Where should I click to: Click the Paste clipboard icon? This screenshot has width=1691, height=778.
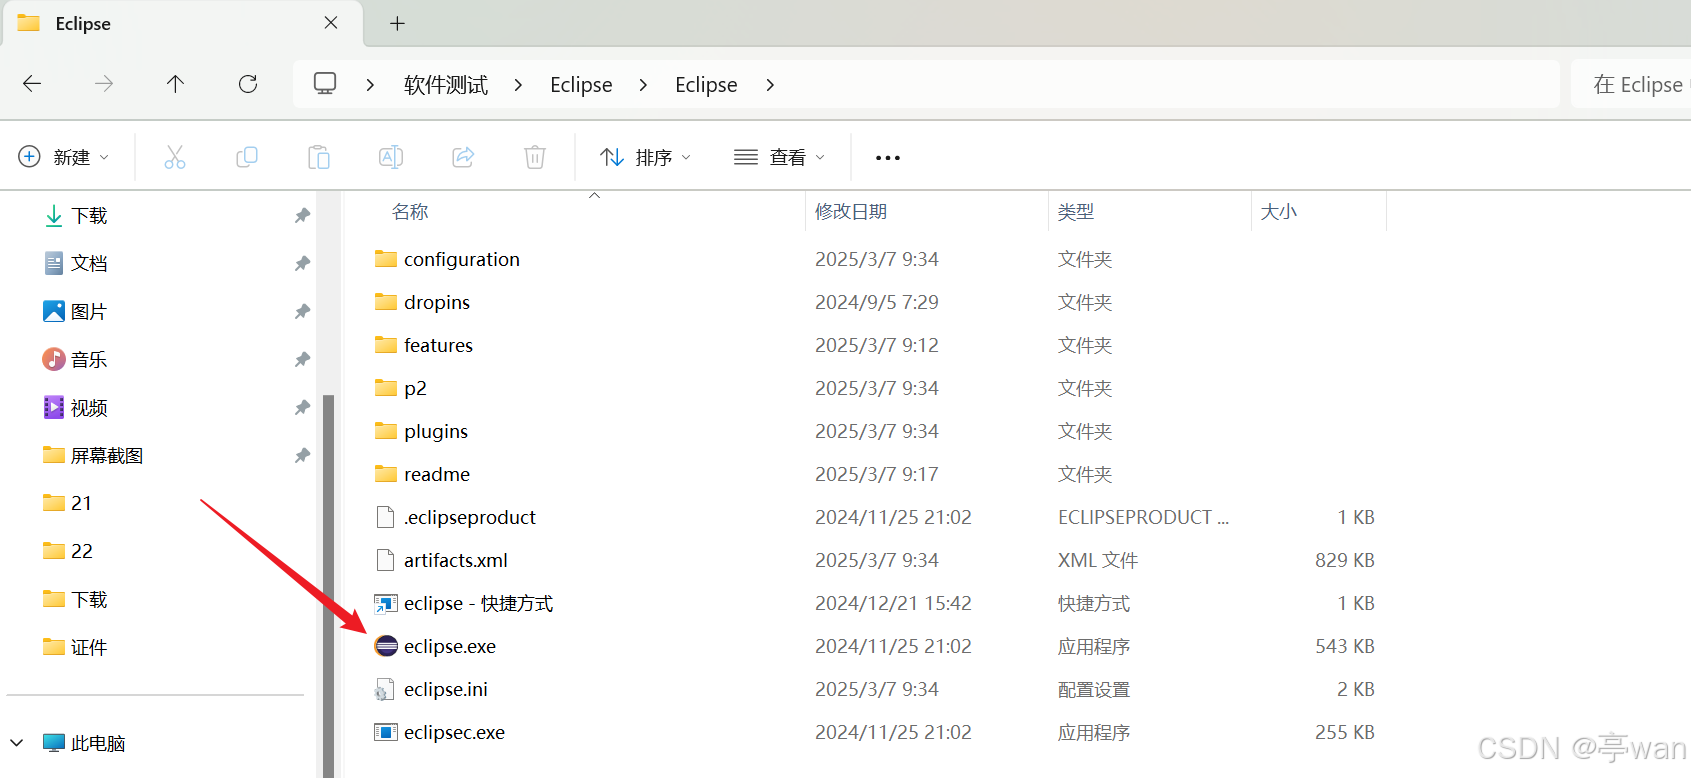(319, 157)
